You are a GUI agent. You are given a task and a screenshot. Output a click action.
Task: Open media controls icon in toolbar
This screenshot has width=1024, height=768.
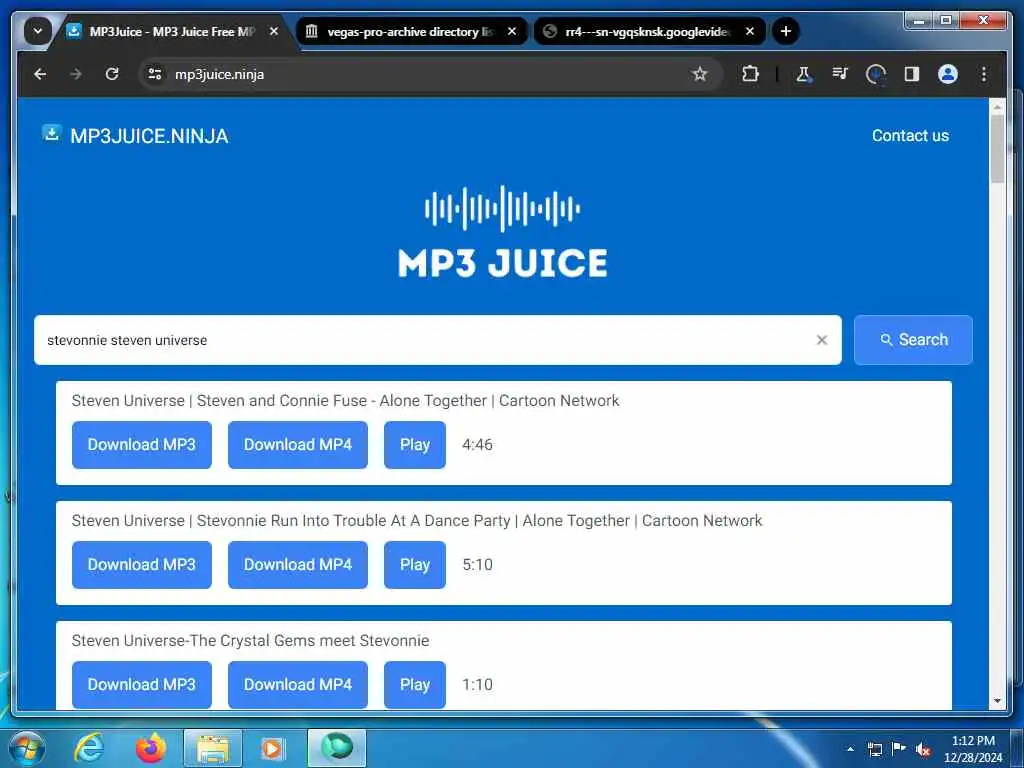tap(840, 74)
